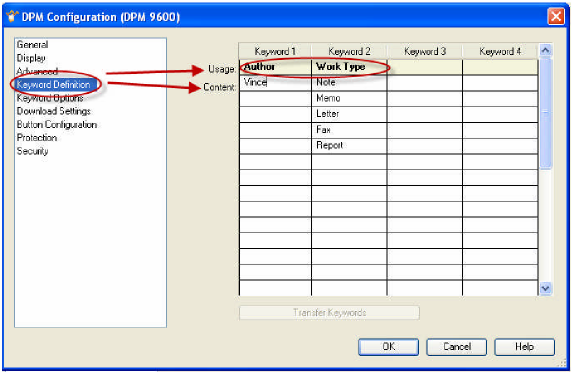Select the Note content cell
Image resolution: width=572 pixels, height=372 pixels.
(x=349, y=83)
